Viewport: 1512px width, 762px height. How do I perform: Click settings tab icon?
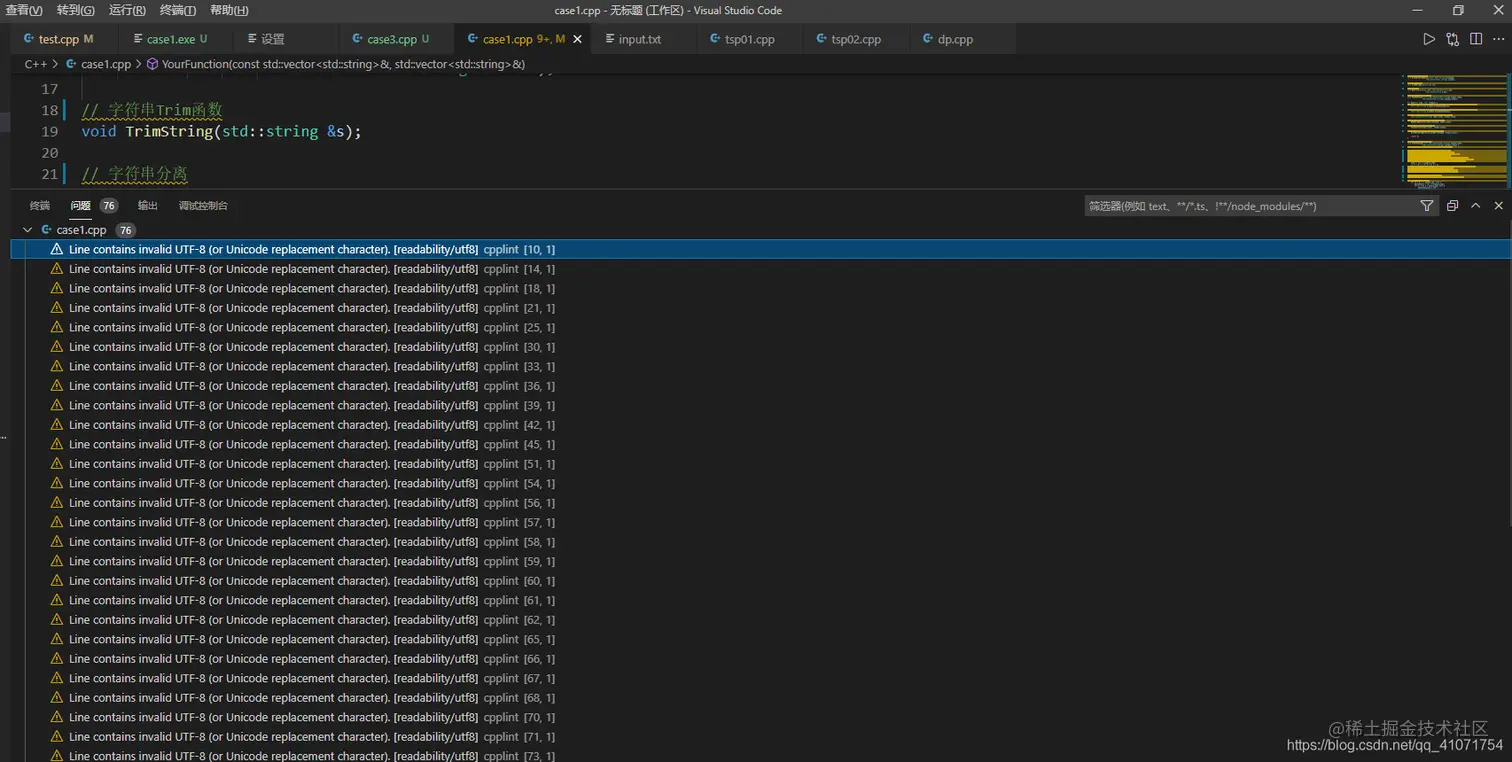[251, 39]
